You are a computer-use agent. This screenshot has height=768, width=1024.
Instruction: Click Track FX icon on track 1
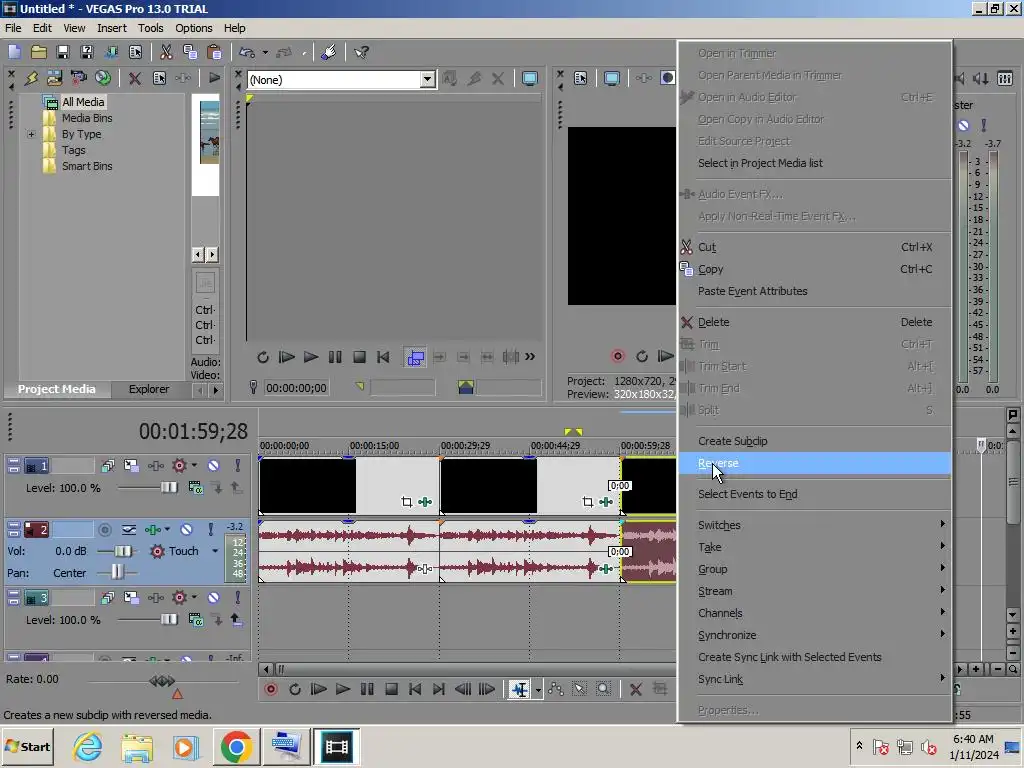tap(155, 466)
